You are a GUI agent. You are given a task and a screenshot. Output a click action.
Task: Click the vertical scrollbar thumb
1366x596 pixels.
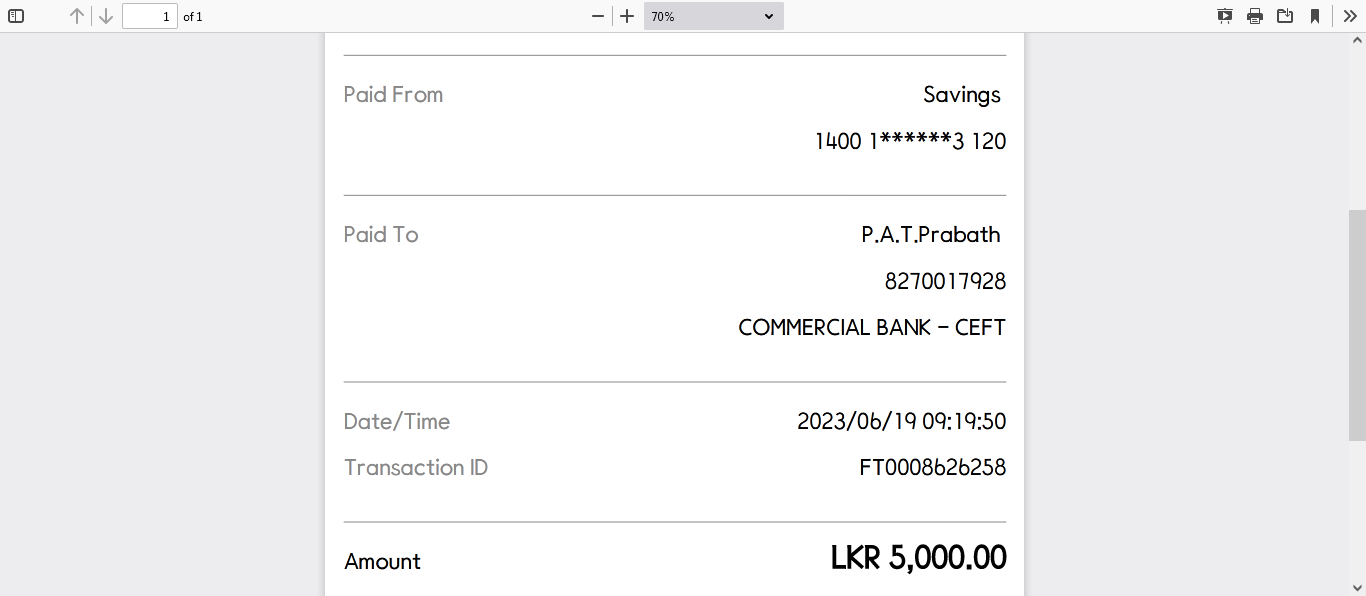point(1357,325)
